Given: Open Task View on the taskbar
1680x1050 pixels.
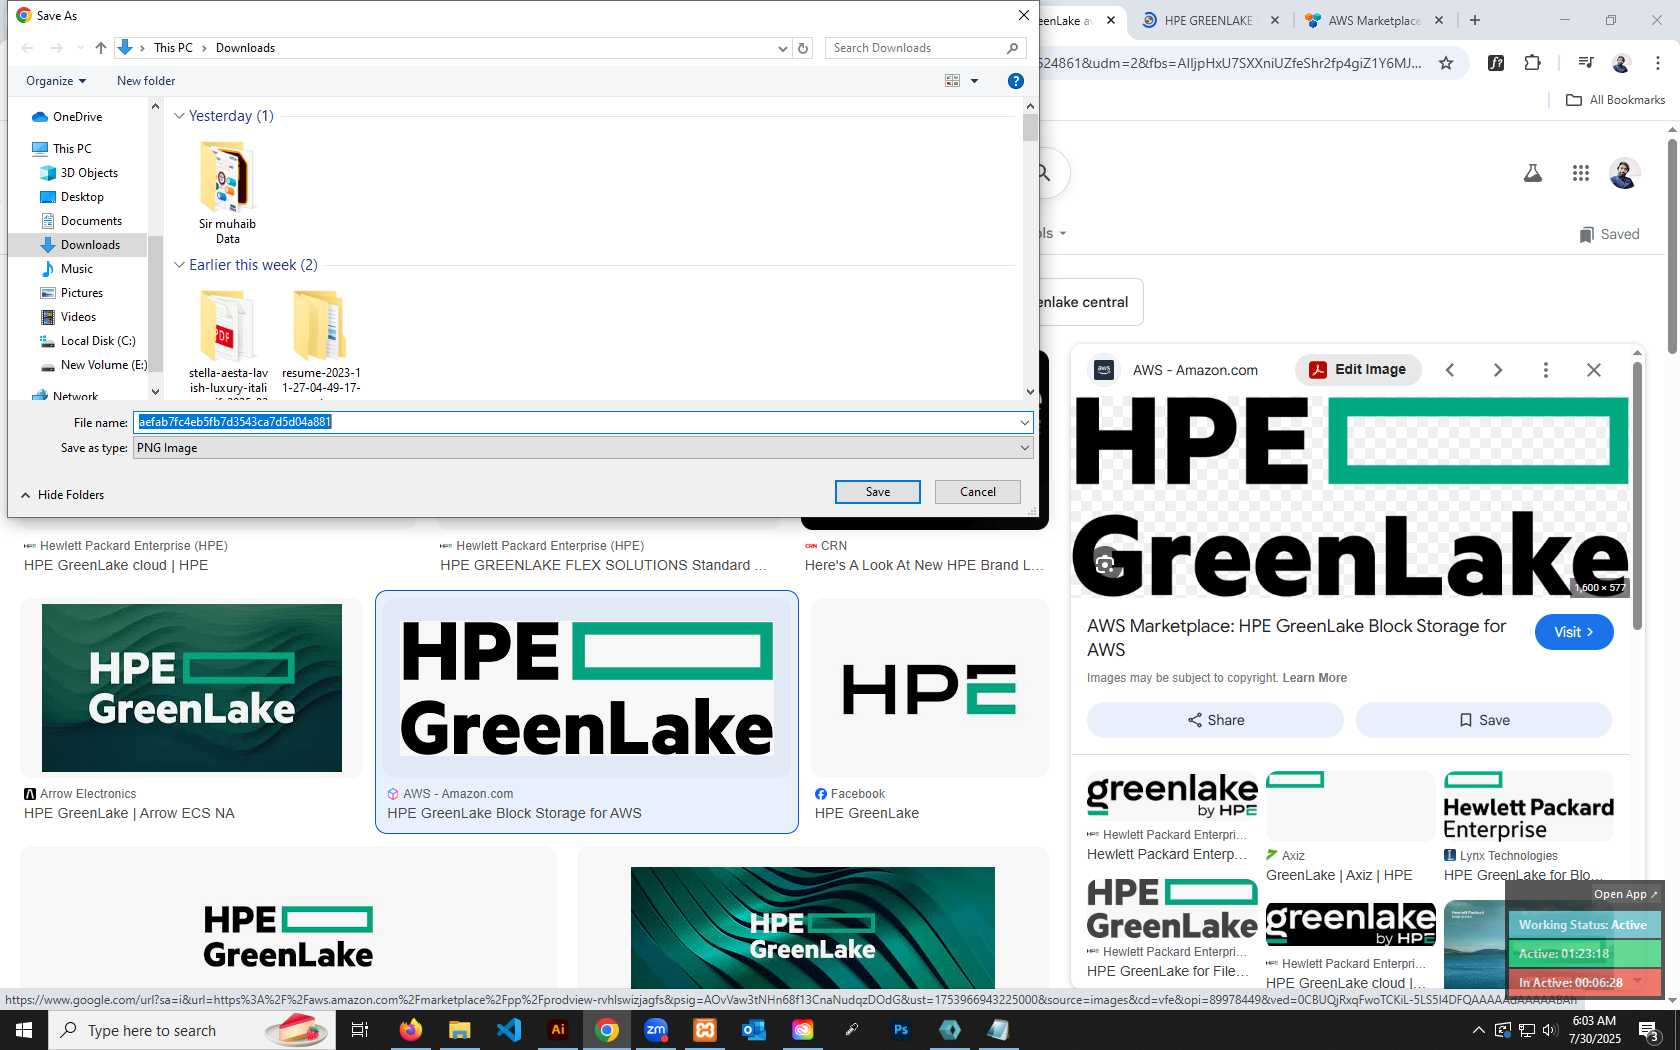Looking at the screenshot, I should [x=360, y=1030].
